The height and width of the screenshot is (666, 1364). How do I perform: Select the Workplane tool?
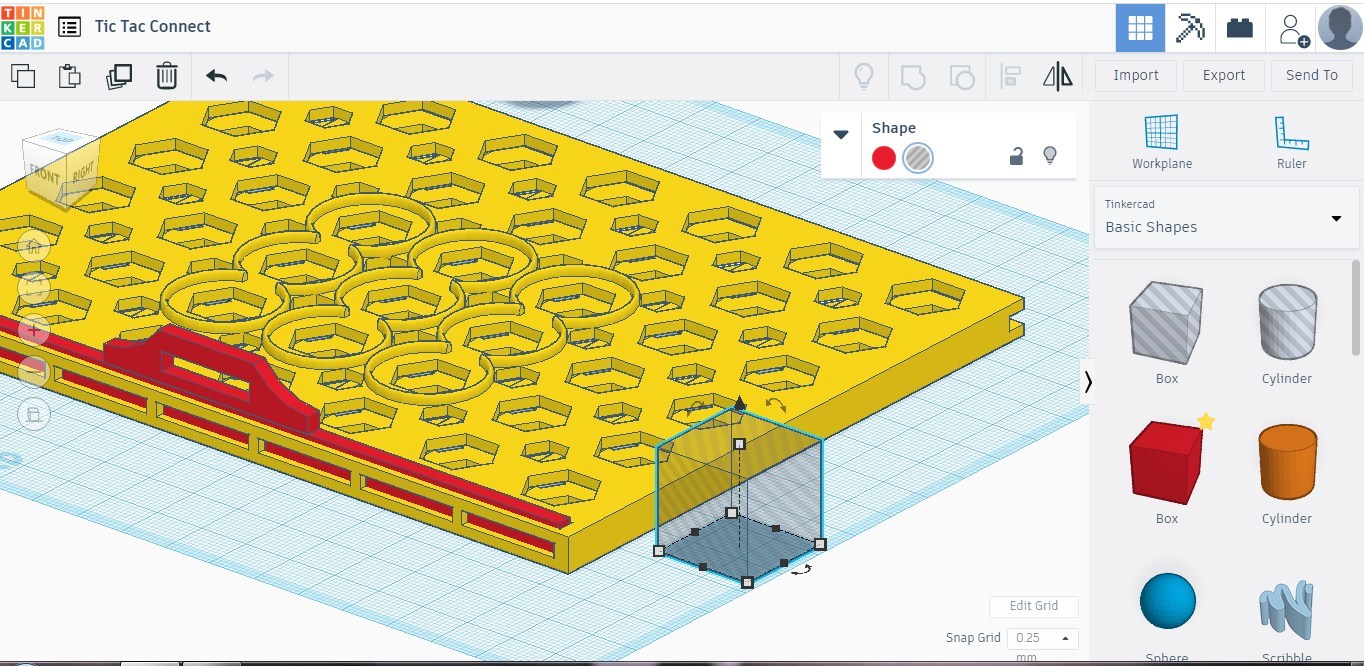tap(1162, 142)
